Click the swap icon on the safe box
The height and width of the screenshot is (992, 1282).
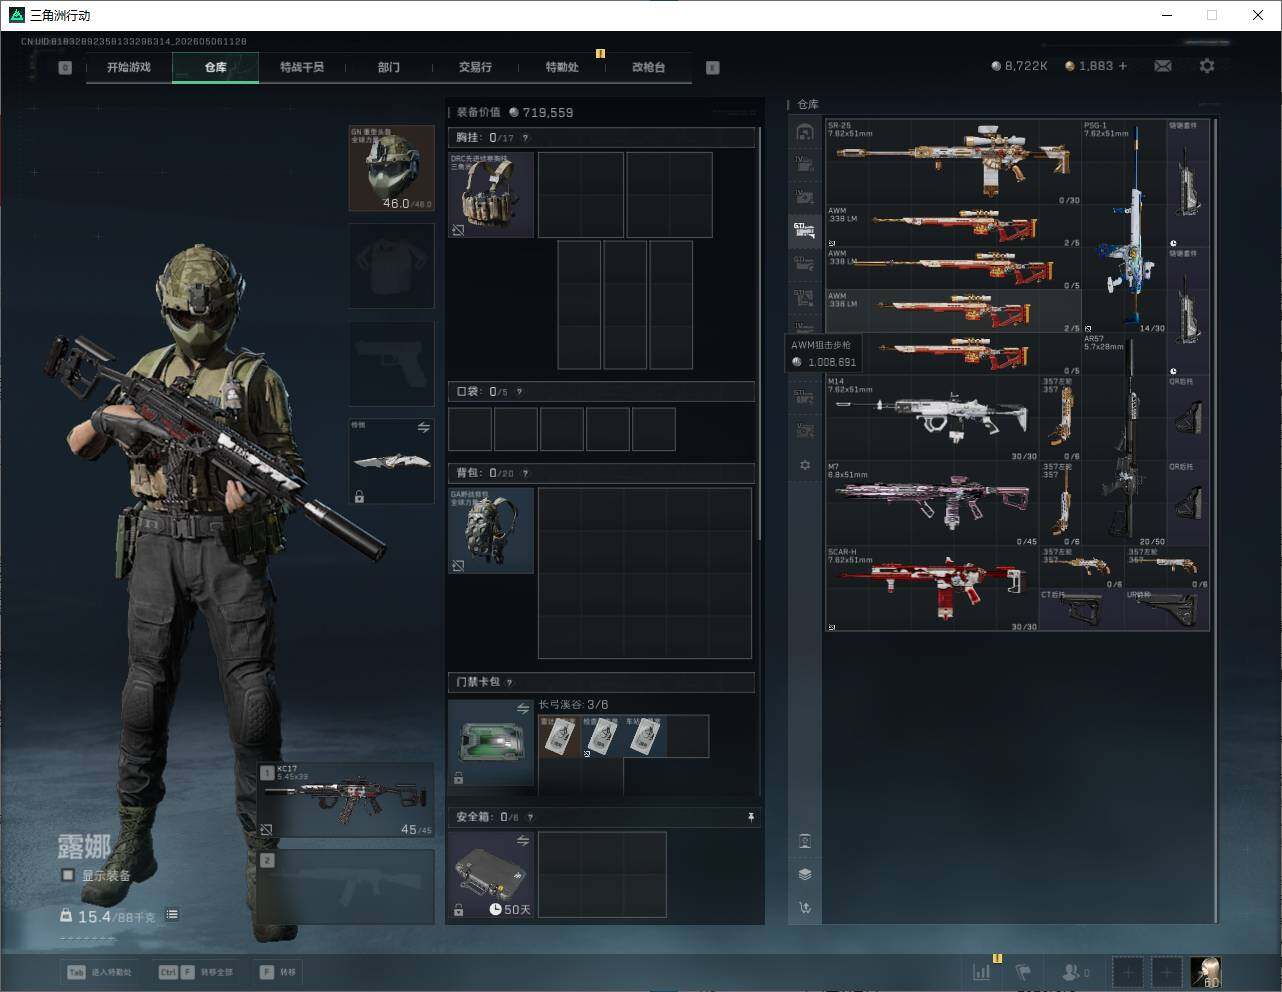pos(523,841)
